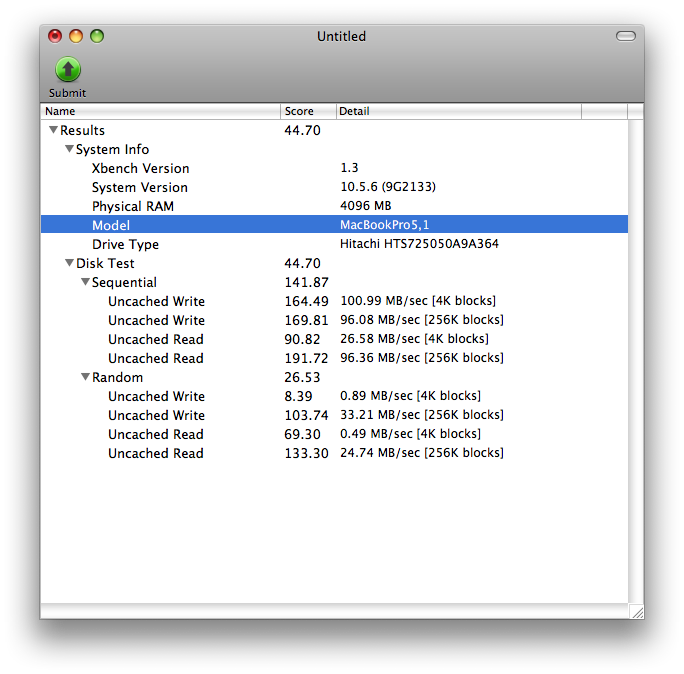Screen dimensions: 684x674
Task: Click the MacBookPro5,1 detail value
Action: (x=384, y=225)
